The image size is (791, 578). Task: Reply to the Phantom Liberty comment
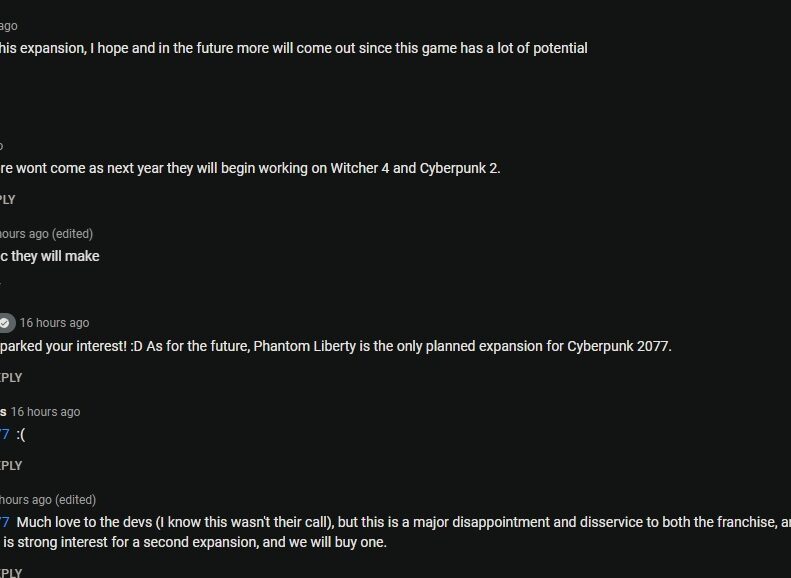click(x=10, y=377)
